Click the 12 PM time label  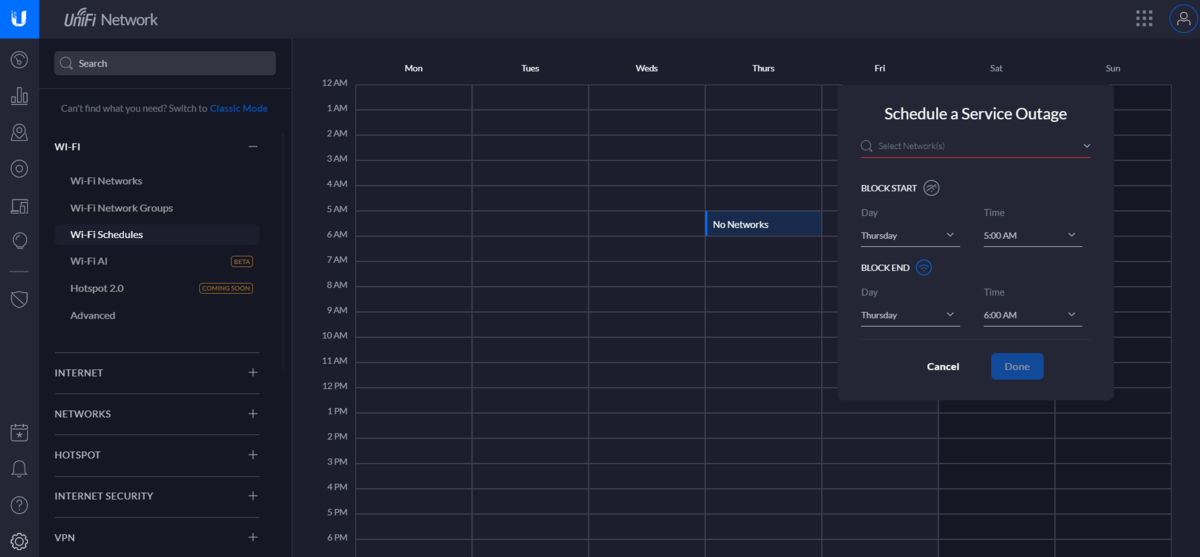pyautogui.click(x=335, y=386)
